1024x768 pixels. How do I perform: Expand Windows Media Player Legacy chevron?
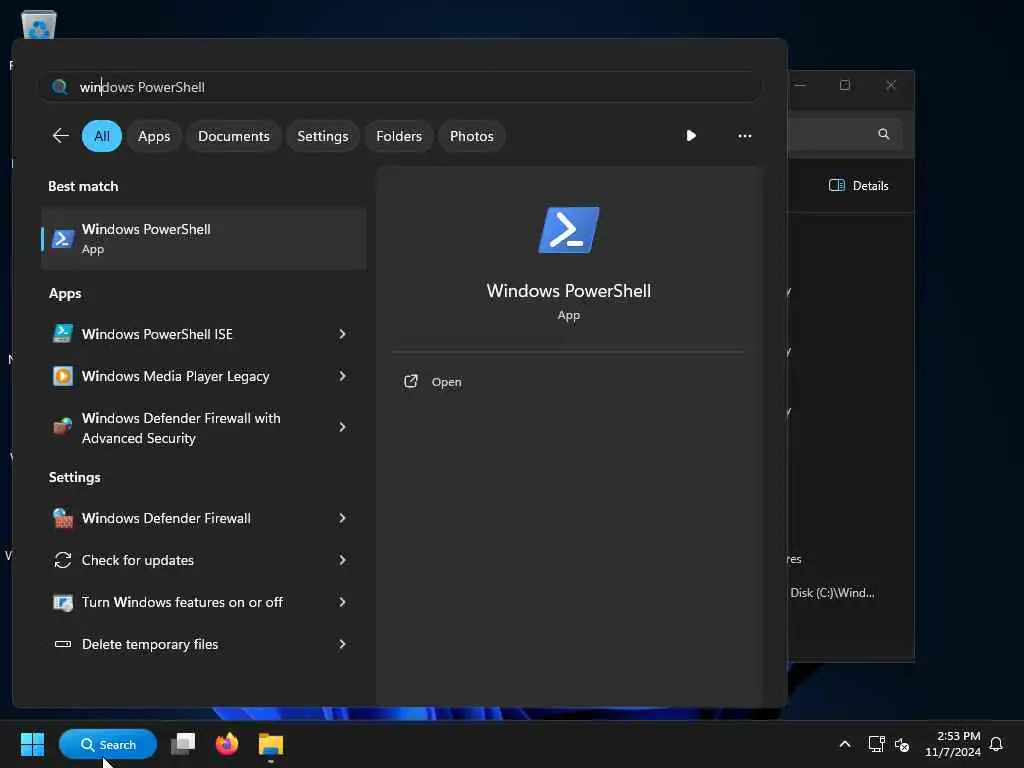point(342,376)
